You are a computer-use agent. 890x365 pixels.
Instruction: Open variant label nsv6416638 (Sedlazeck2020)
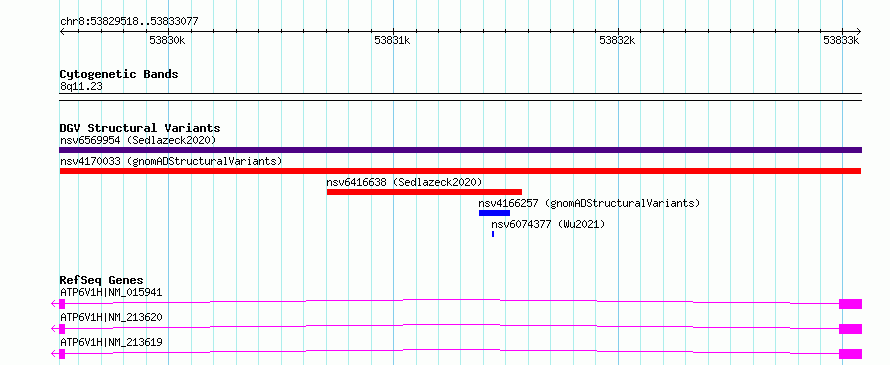[x=404, y=182]
